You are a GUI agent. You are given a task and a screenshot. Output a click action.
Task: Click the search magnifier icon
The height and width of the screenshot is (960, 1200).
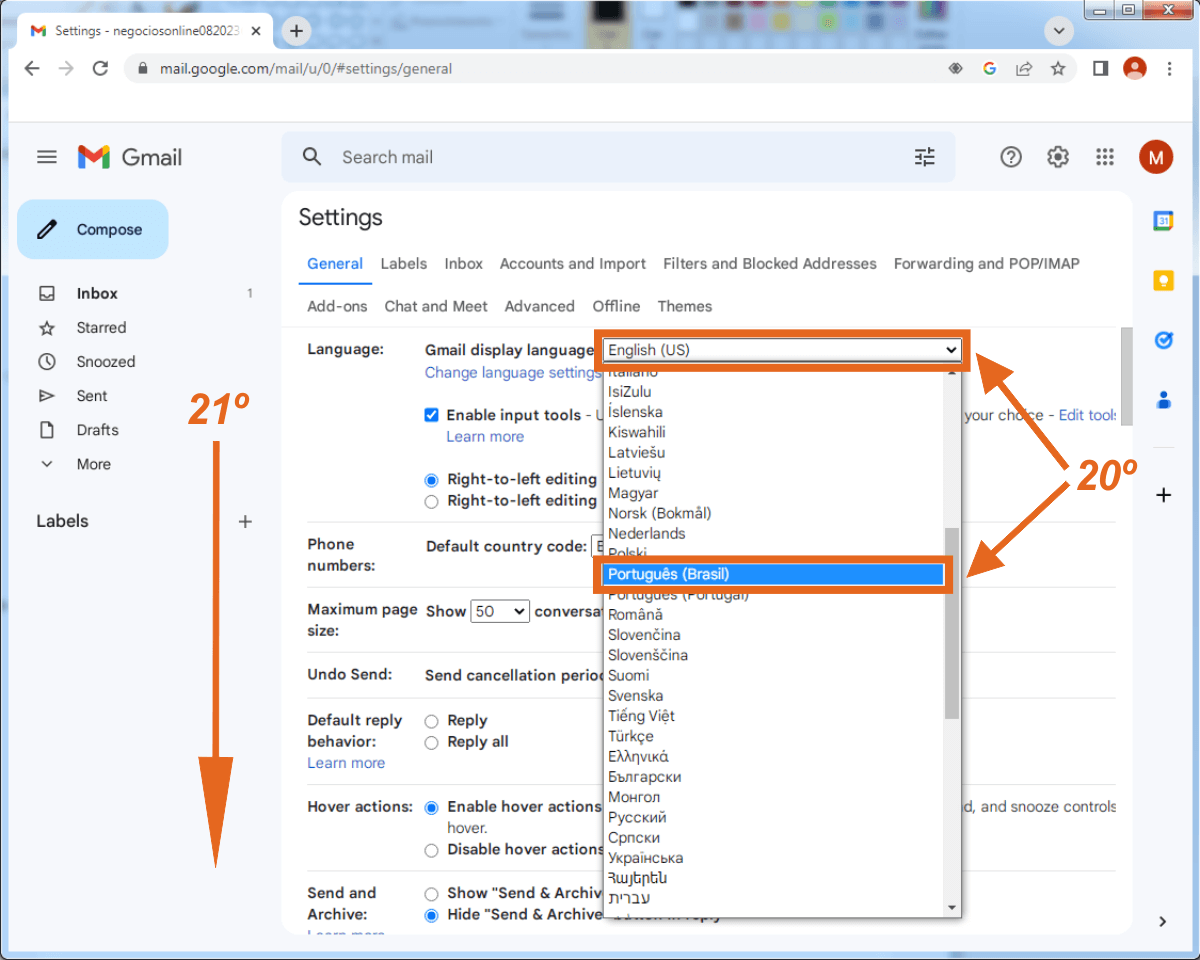312,157
